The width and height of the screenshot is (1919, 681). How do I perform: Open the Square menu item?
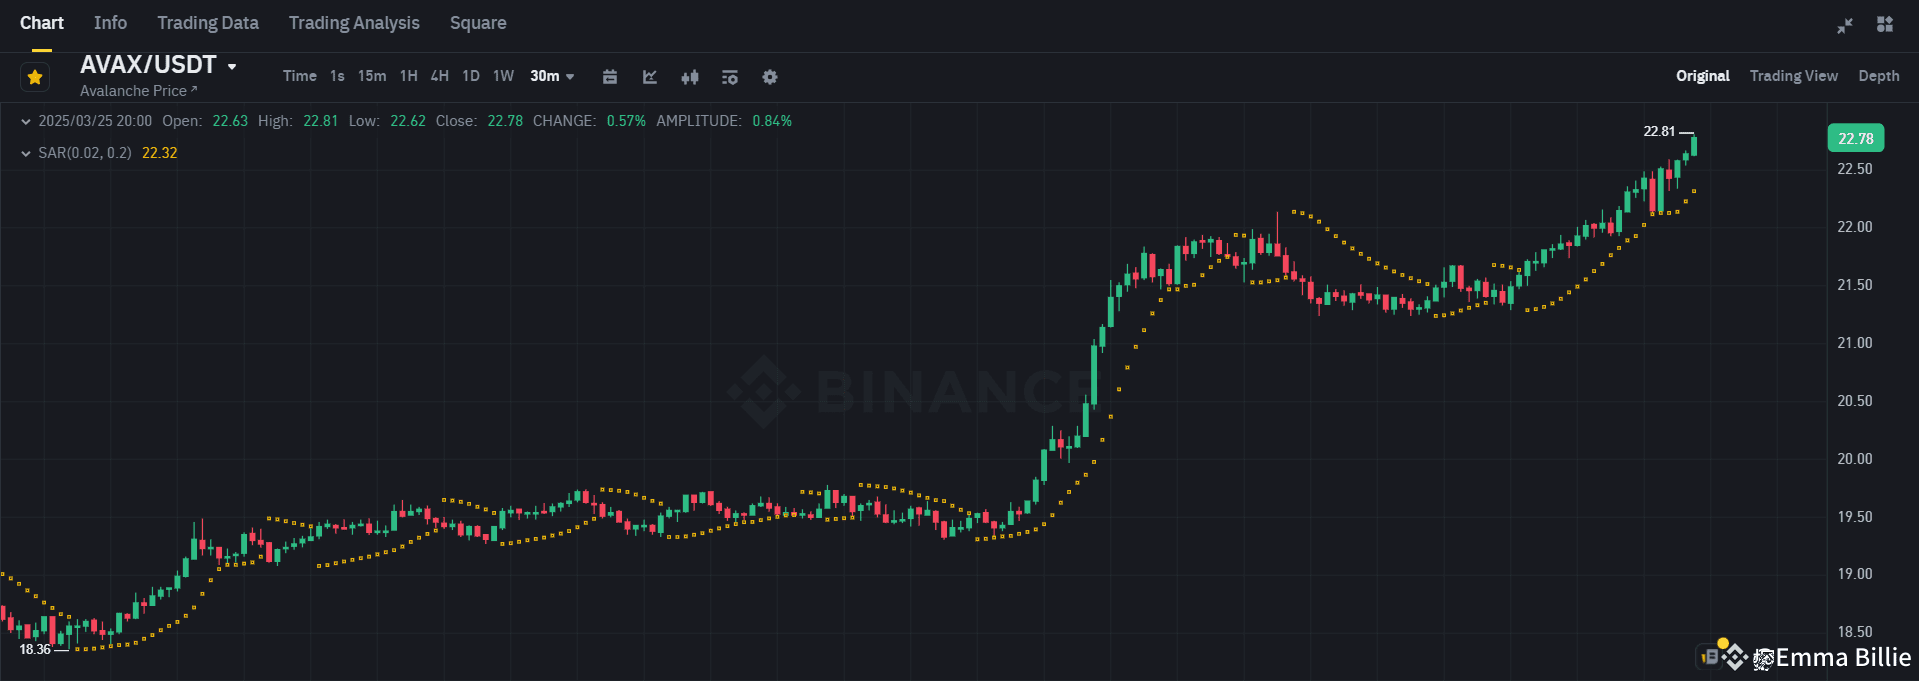[x=477, y=22]
